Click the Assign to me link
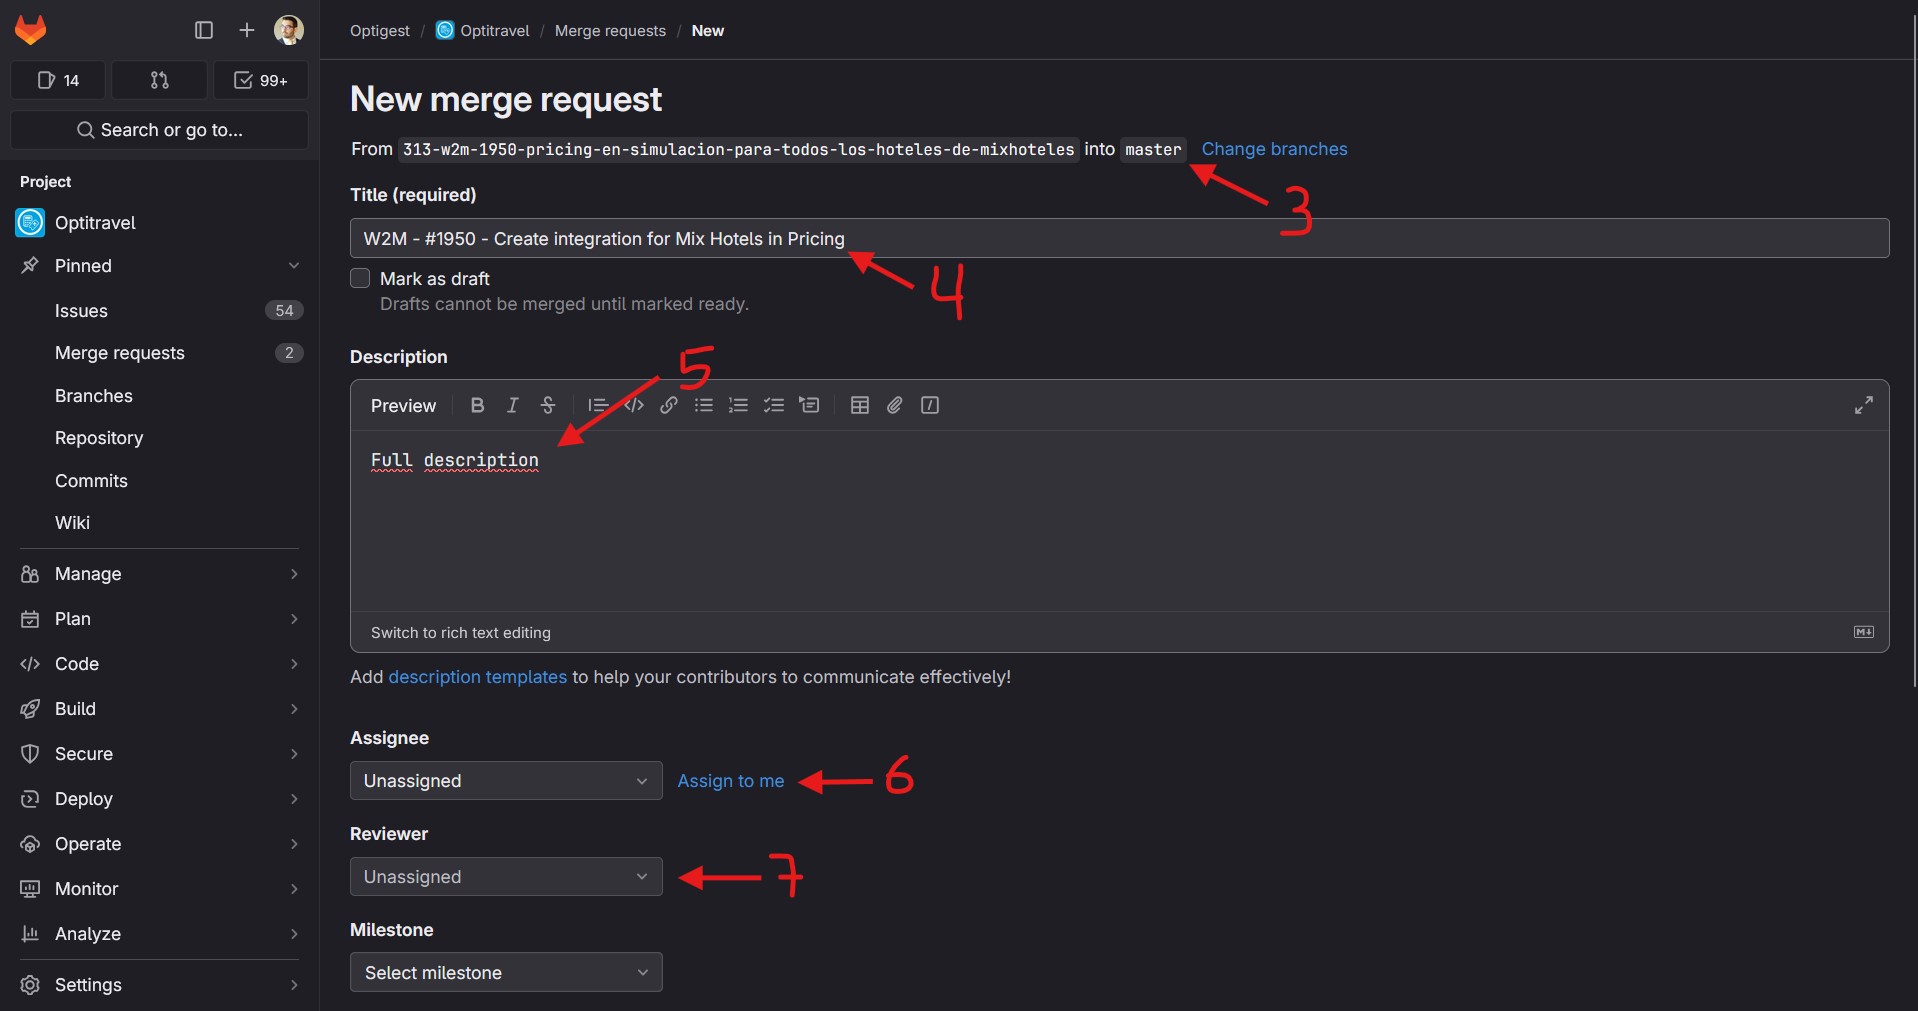Viewport: 1918px width, 1011px height. (730, 781)
